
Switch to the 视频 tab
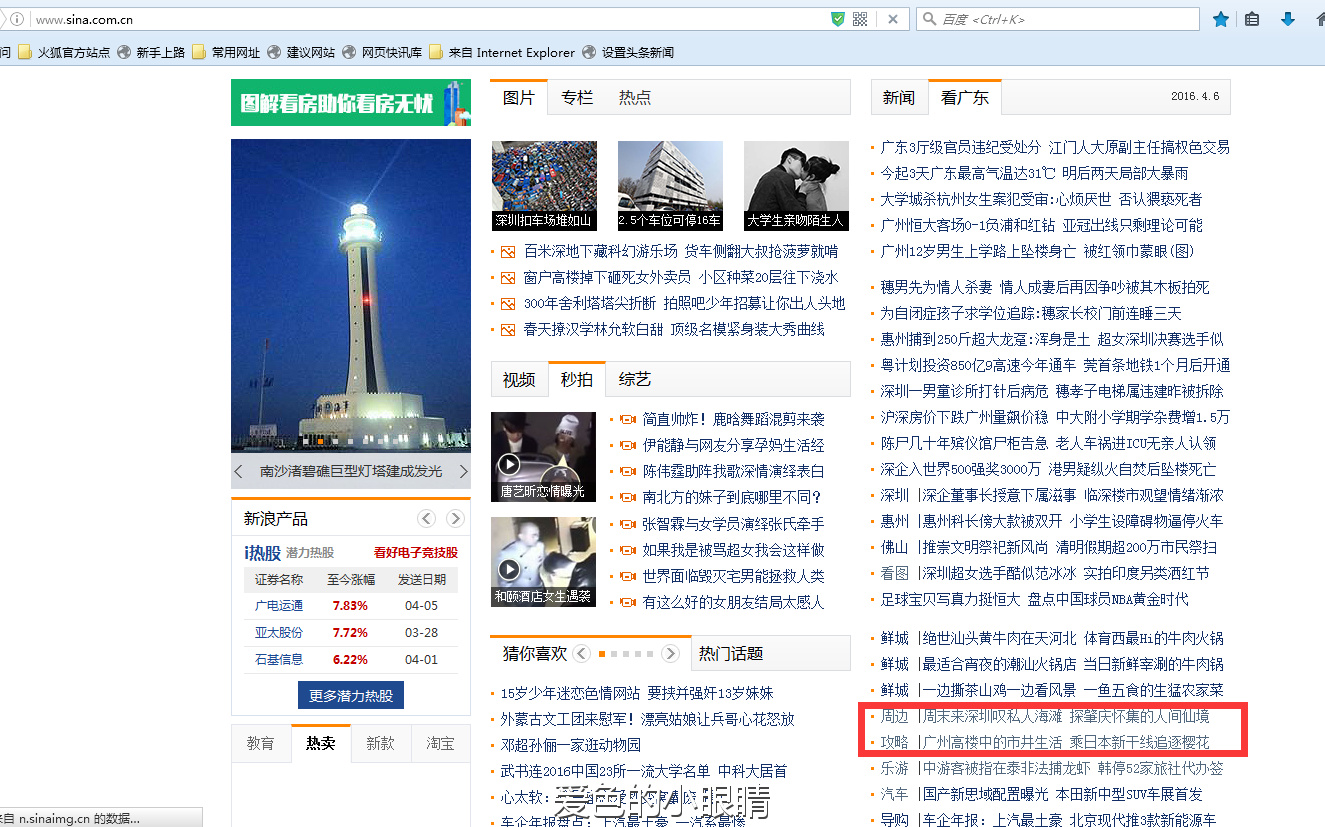pos(519,380)
